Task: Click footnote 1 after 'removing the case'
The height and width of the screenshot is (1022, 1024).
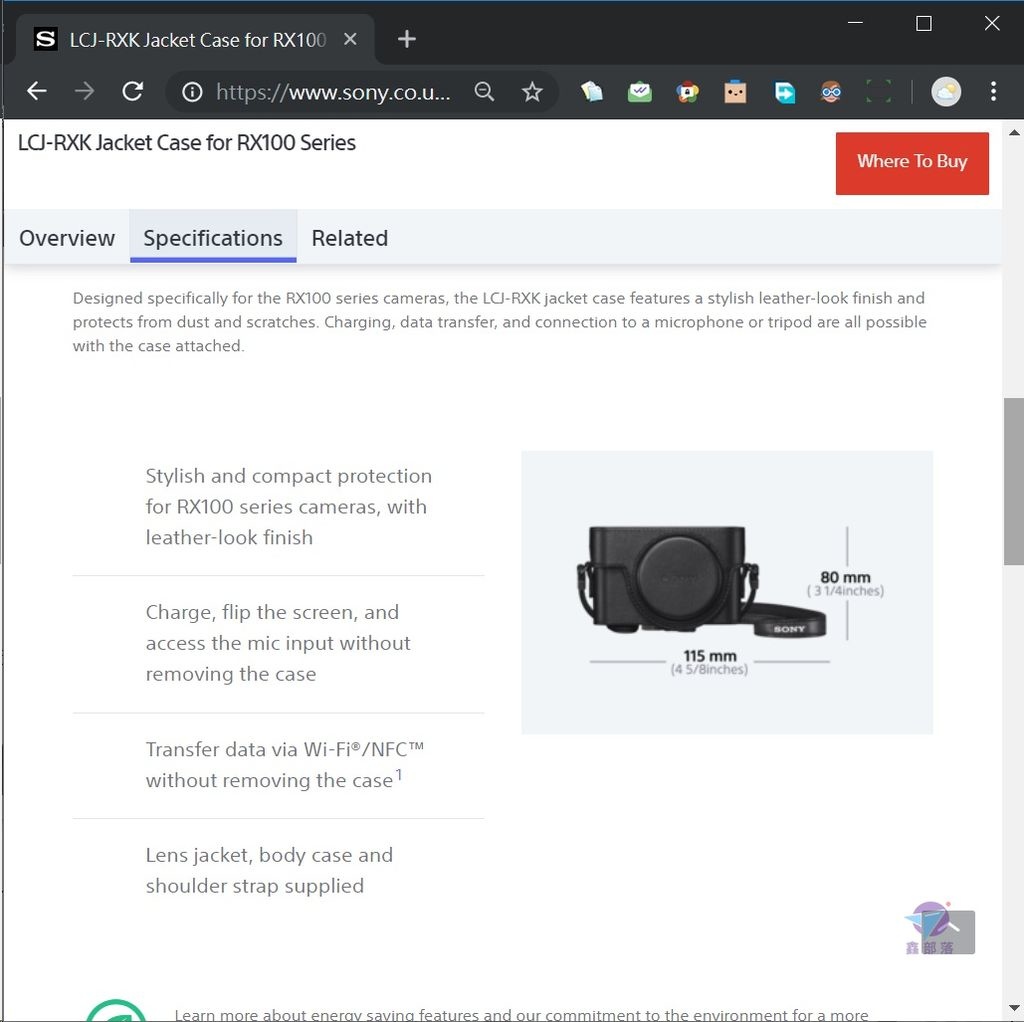Action: click(399, 774)
